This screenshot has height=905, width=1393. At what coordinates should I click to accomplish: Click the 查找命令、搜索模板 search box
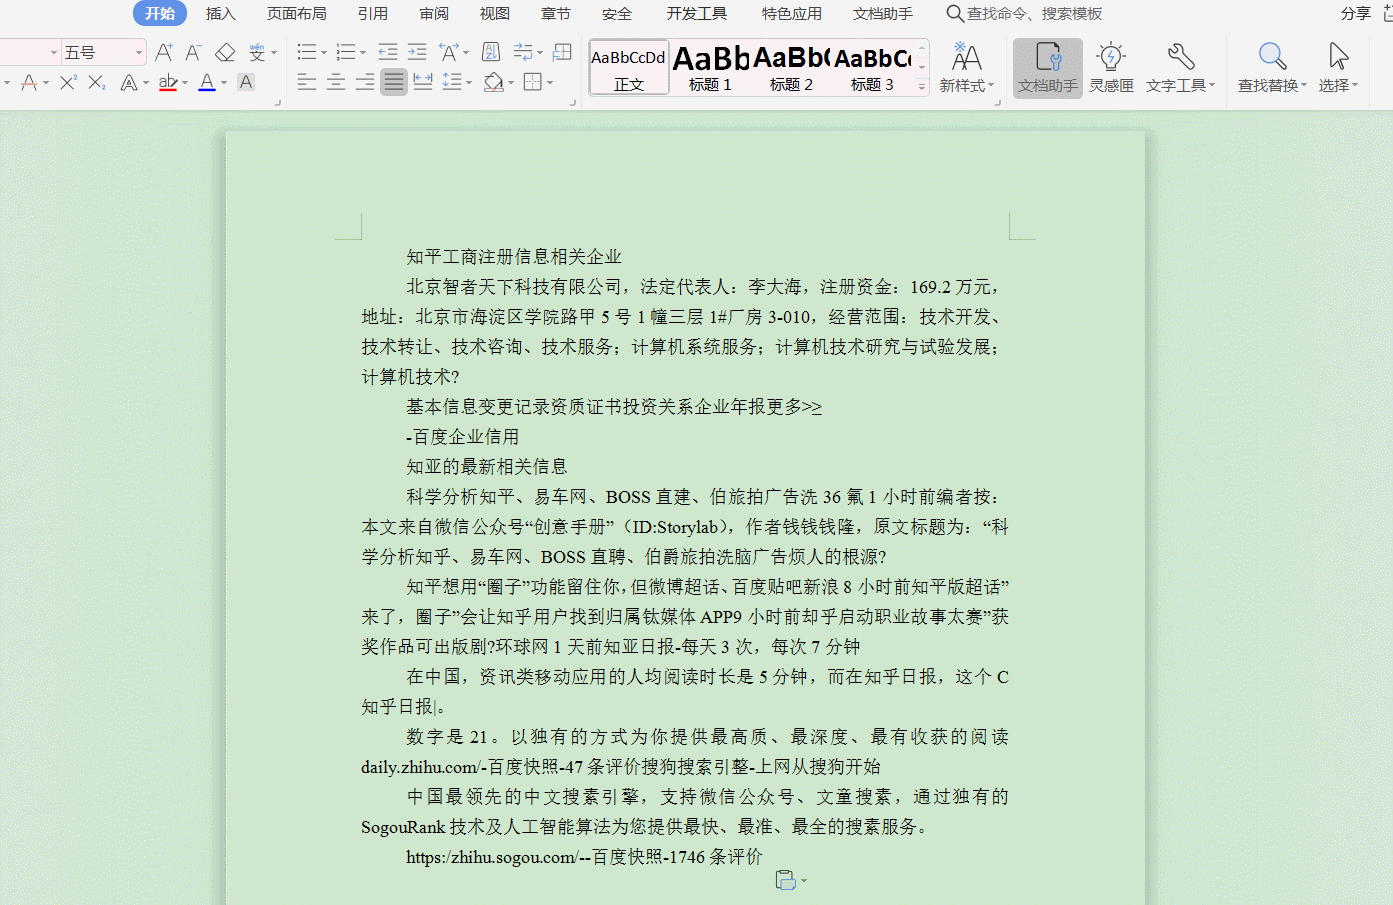[1025, 13]
